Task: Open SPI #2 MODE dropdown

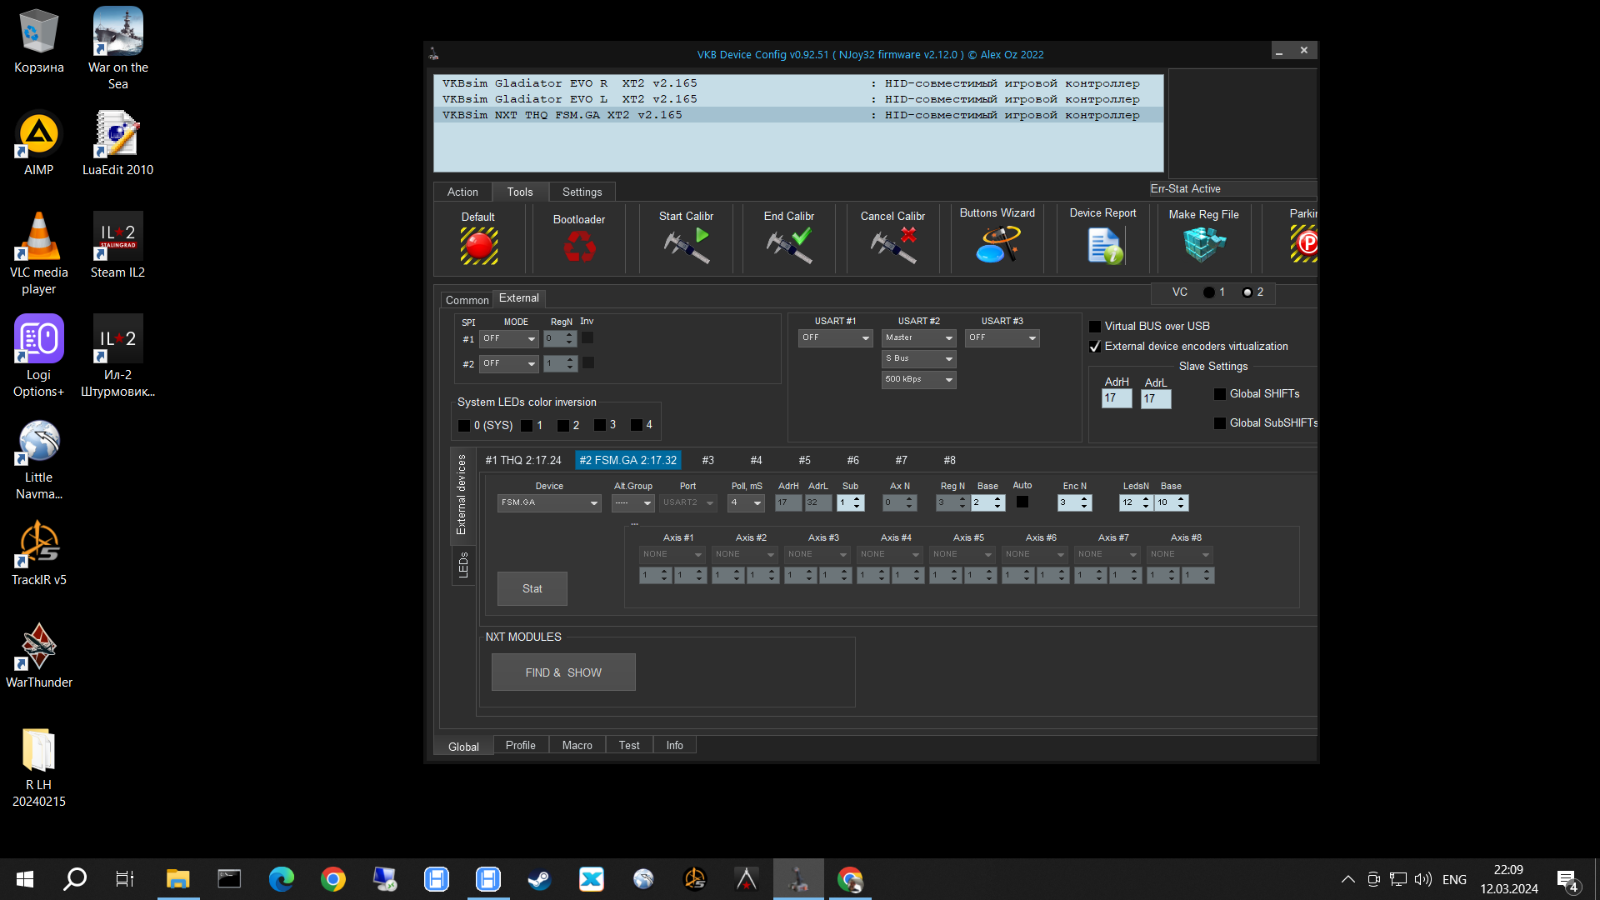Action: click(509, 363)
